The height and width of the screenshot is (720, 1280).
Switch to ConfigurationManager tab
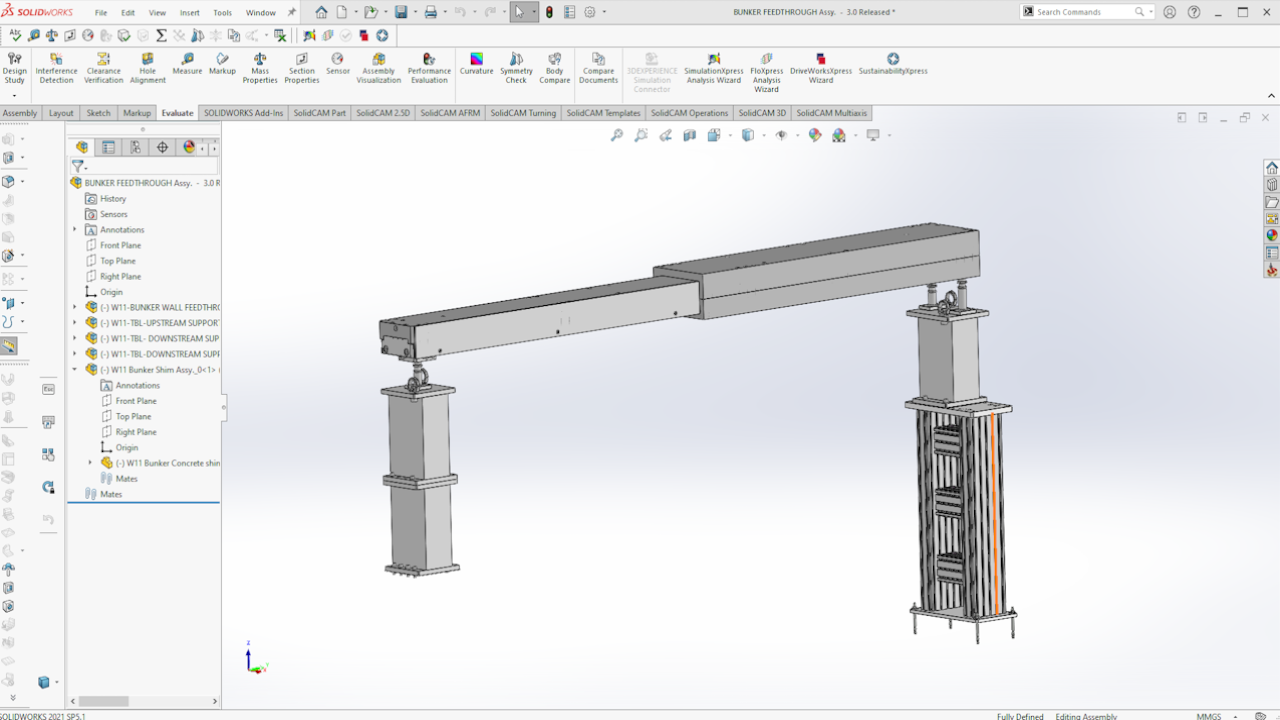click(135, 147)
